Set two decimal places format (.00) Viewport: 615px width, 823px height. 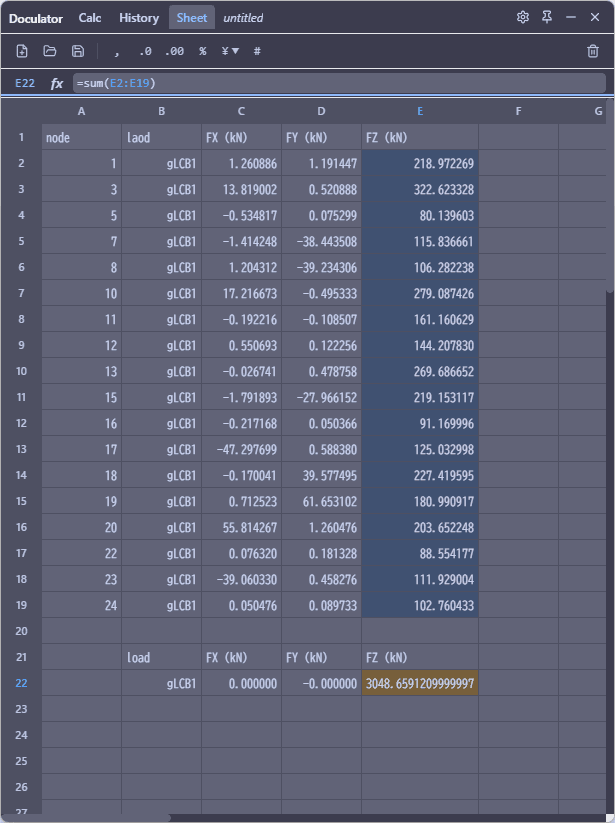click(x=174, y=51)
